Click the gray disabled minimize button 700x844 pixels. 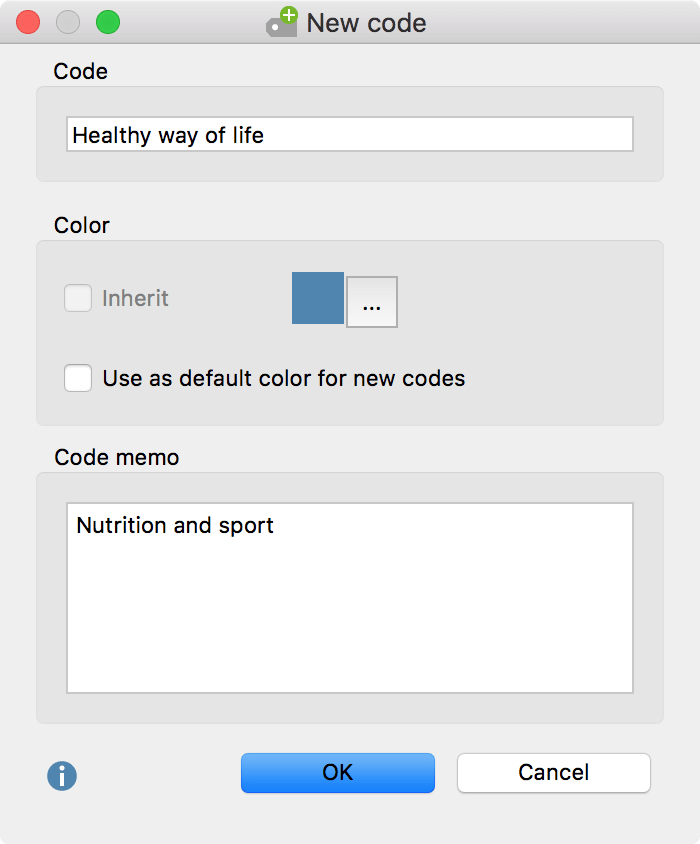coord(68,23)
